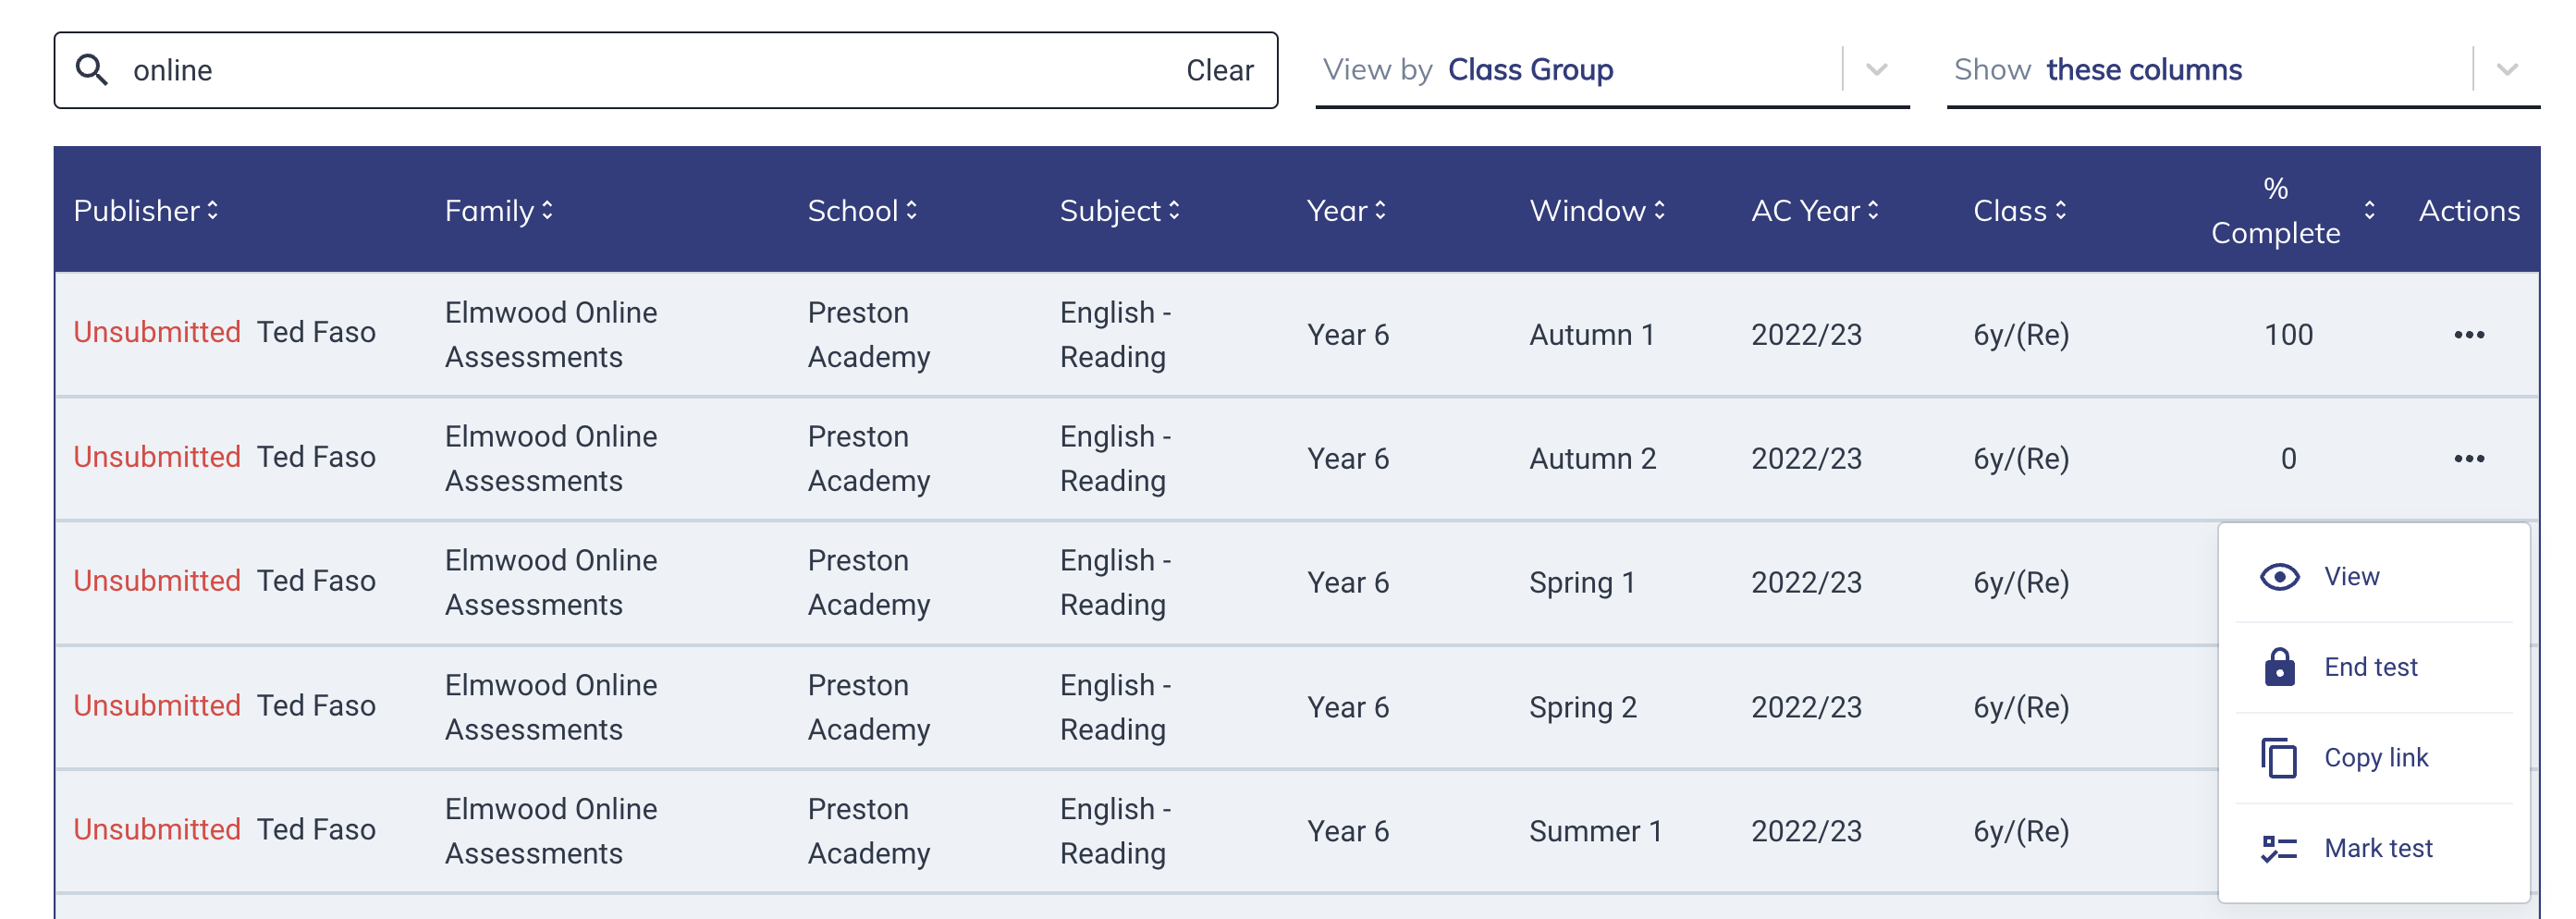Click 'Year 6' in Spring 2 row
The image size is (2576, 919).
point(1347,707)
